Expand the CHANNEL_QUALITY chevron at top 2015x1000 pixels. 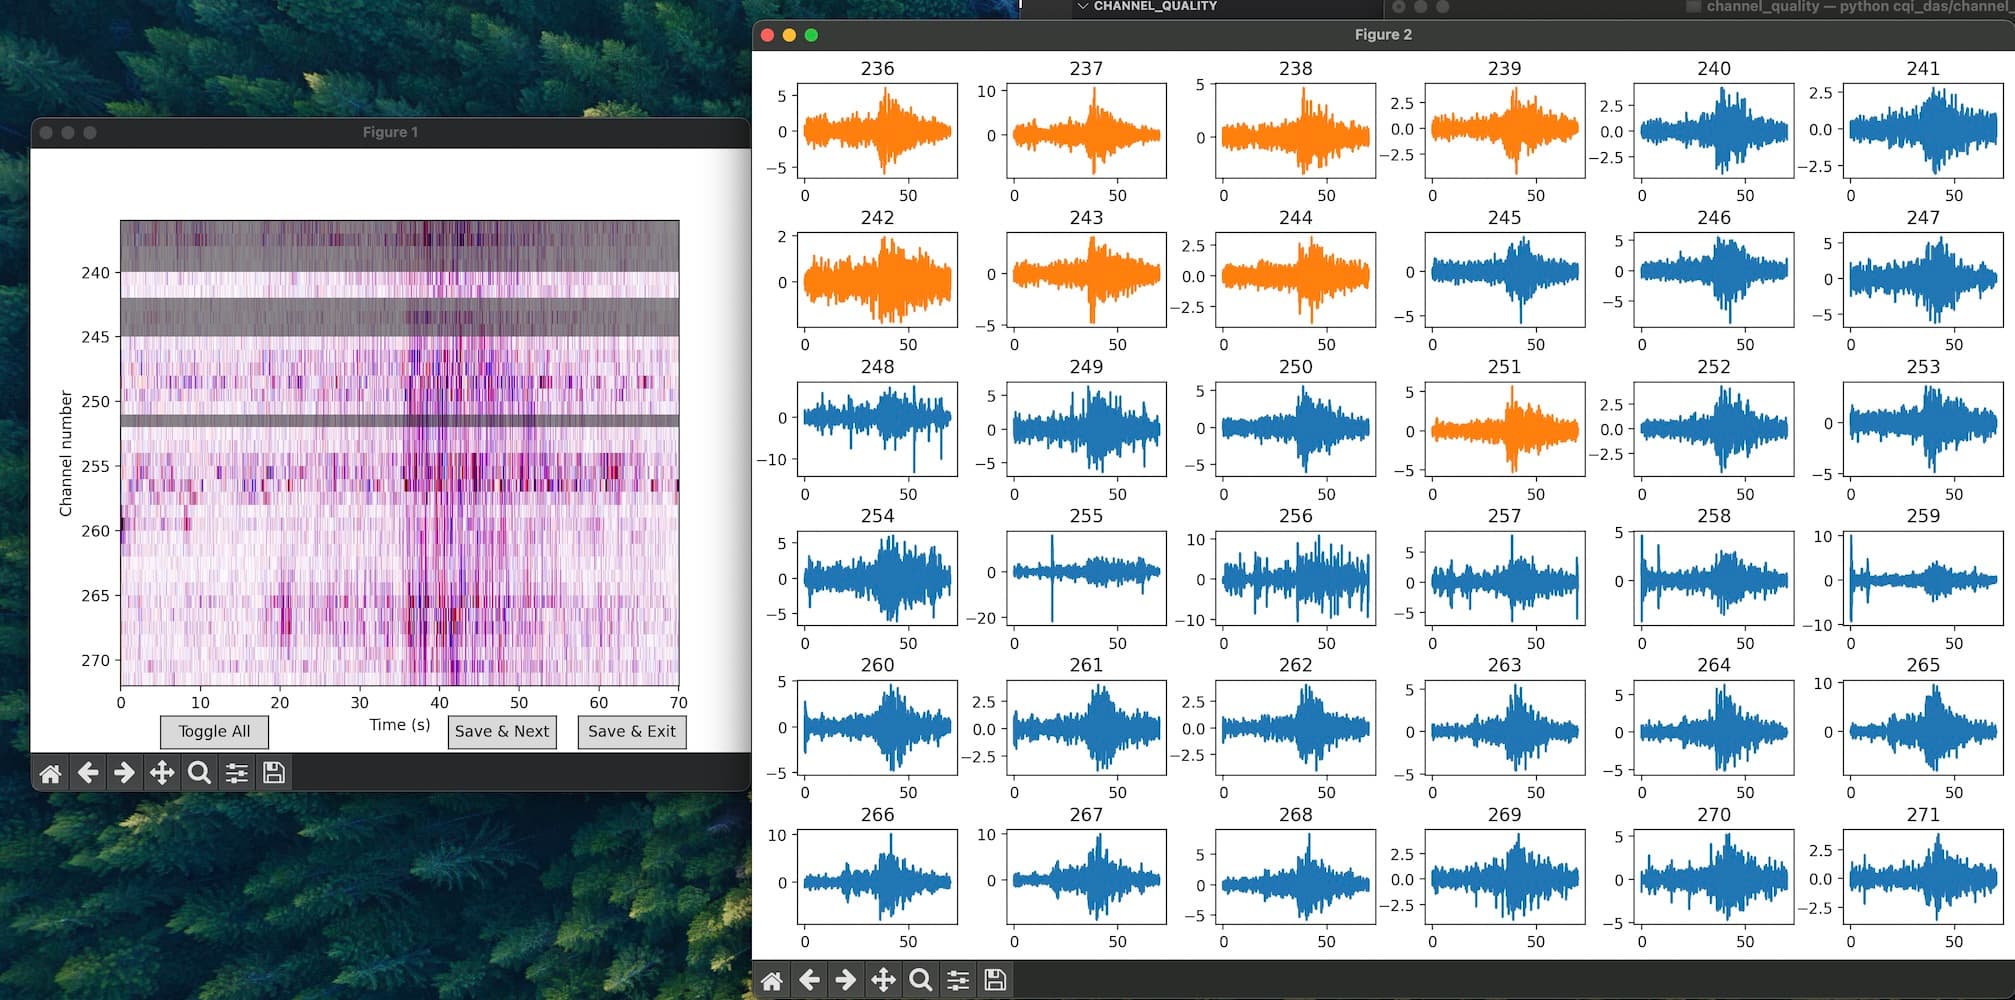click(1082, 6)
